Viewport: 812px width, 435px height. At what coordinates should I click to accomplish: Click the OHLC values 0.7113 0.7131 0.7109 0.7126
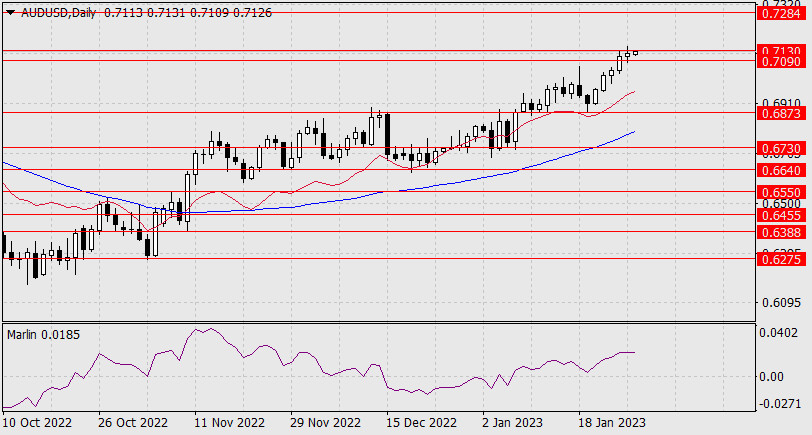(188, 13)
